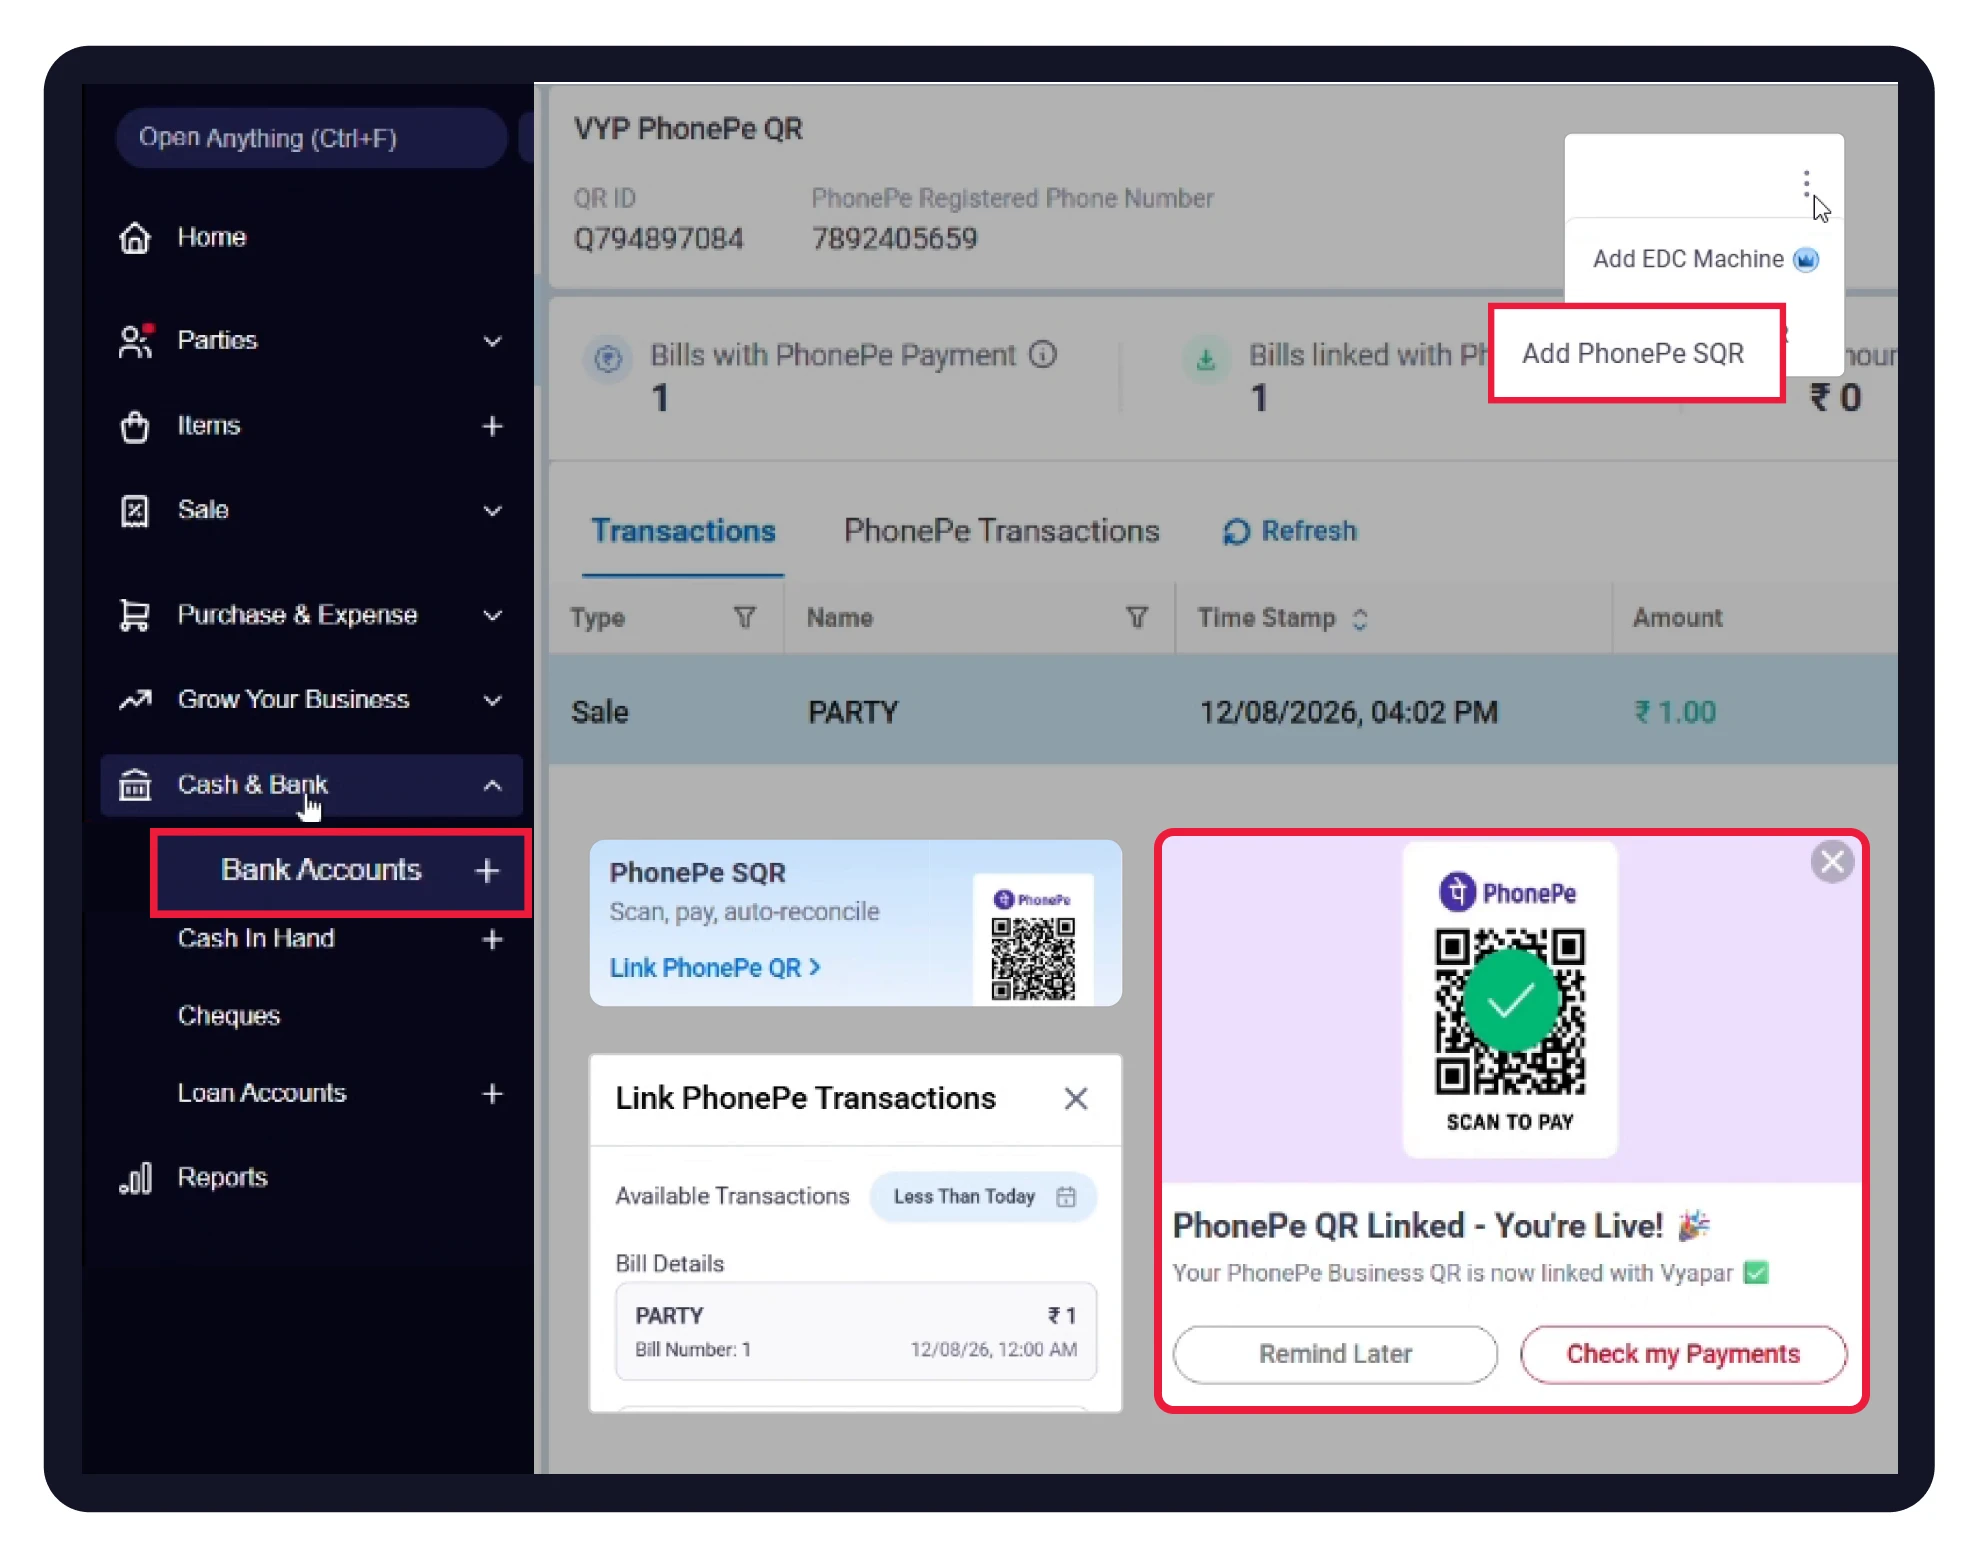This screenshot has height=1560, width=1980.
Task: Click the info icon near Bills with PhonePe Payment
Action: (1043, 355)
